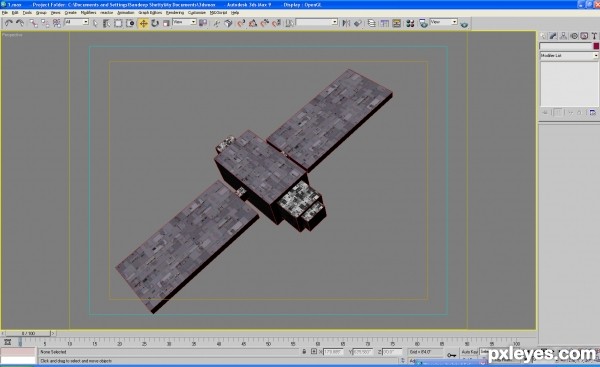Toggle Absolute/Offset transform type-in mode
The width and height of the screenshot is (600, 367).
(x=314, y=351)
